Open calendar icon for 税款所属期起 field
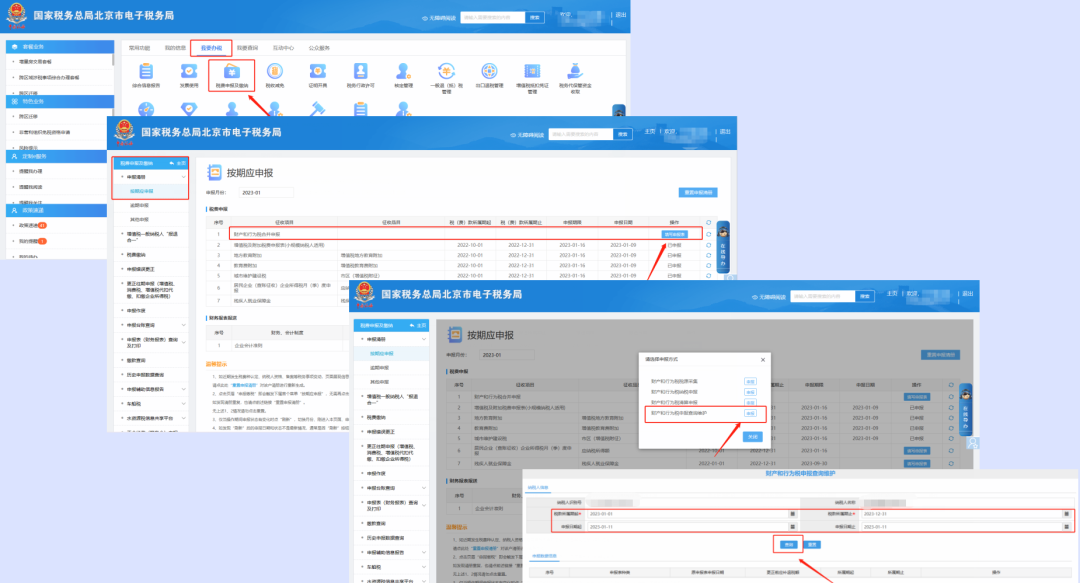Image resolution: width=1080 pixels, height=583 pixels. pyautogui.click(x=792, y=514)
